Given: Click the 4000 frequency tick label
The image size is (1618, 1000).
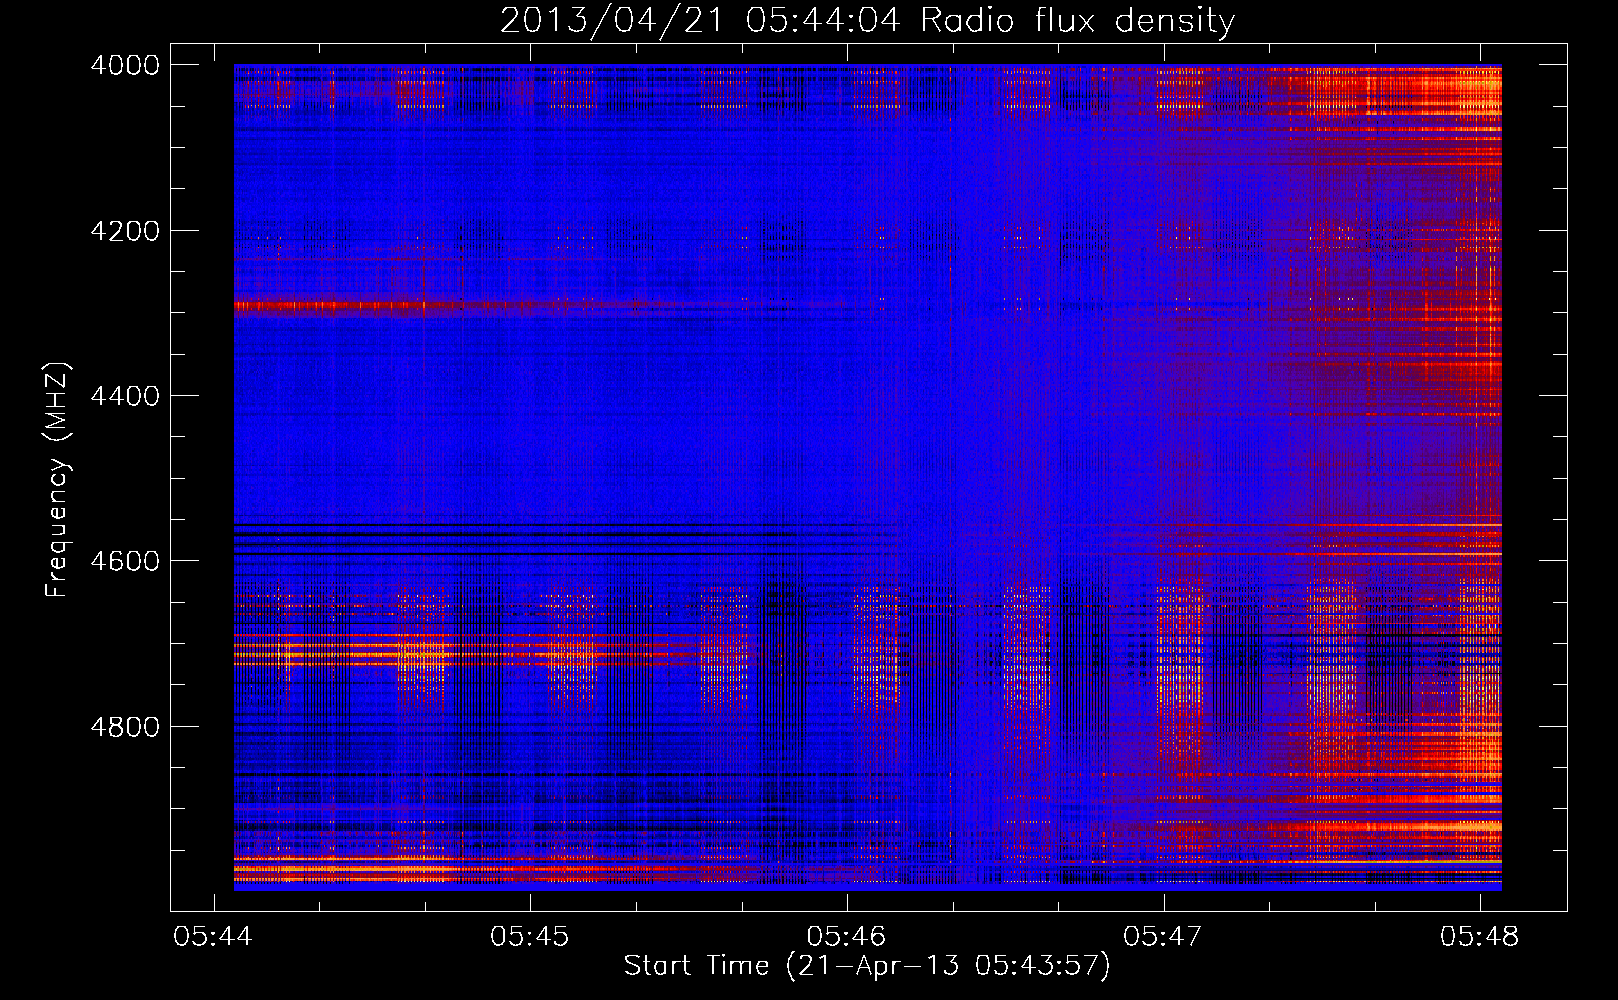Looking at the screenshot, I should 124,65.
